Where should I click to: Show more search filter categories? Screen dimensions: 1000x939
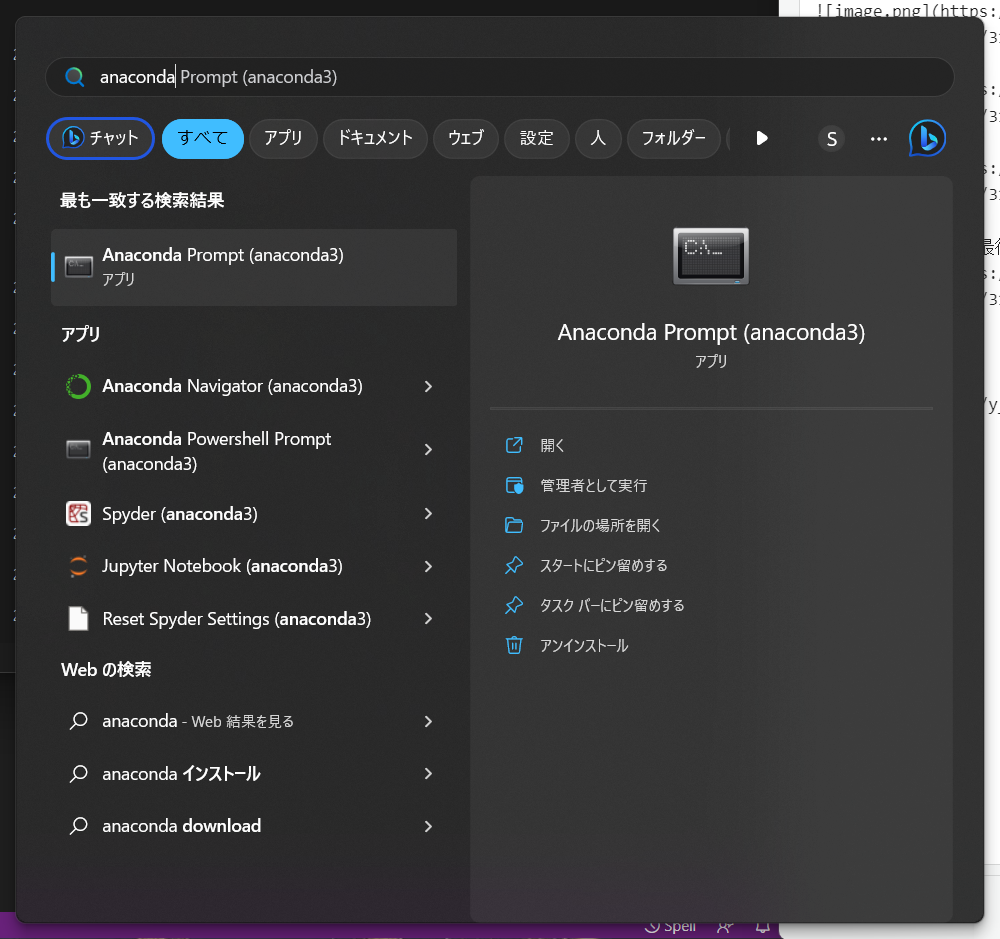(762, 138)
